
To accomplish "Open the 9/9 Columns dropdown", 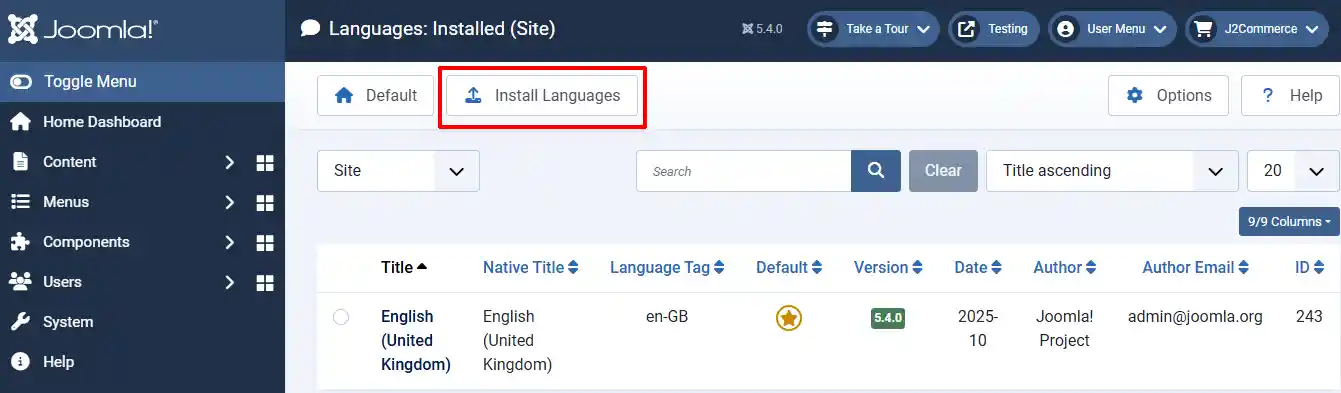I will pyautogui.click(x=1289, y=222).
